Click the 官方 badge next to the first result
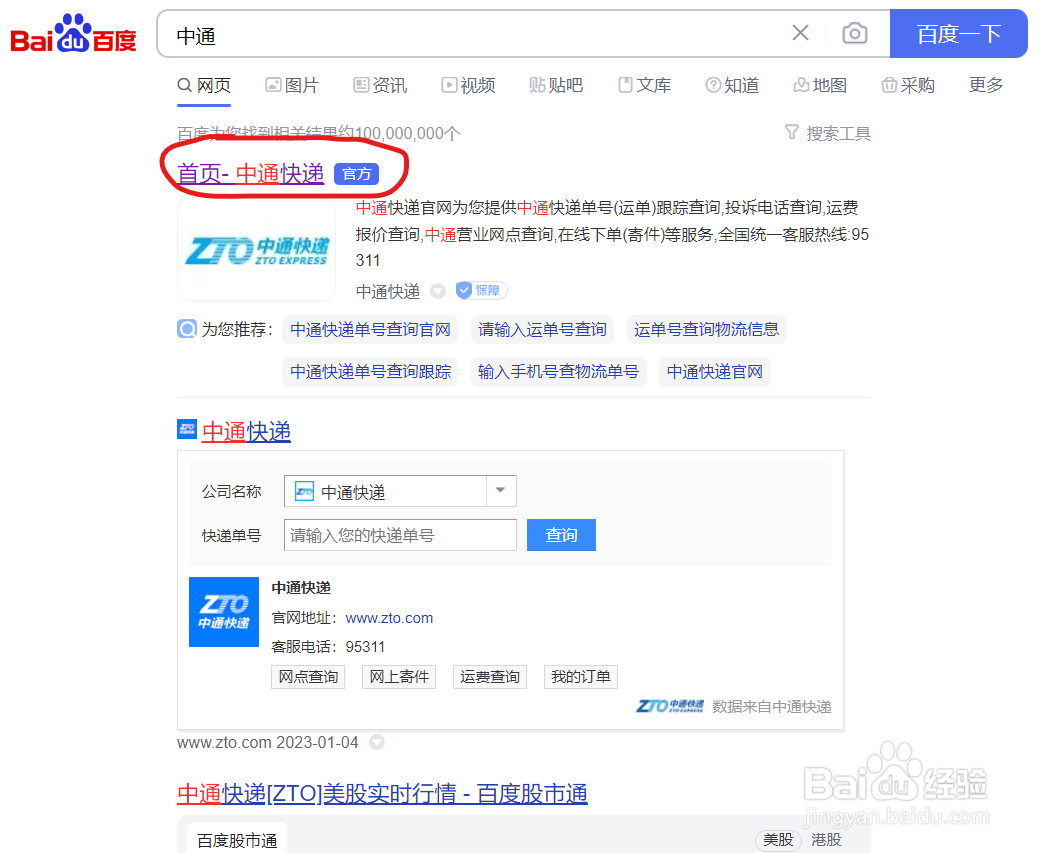The height and width of the screenshot is (853, 1047). [357, 174]
